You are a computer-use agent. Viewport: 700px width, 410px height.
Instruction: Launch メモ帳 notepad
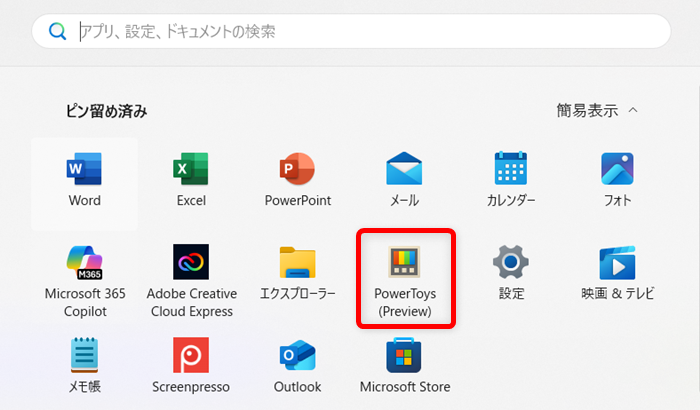tap(84, 366)
